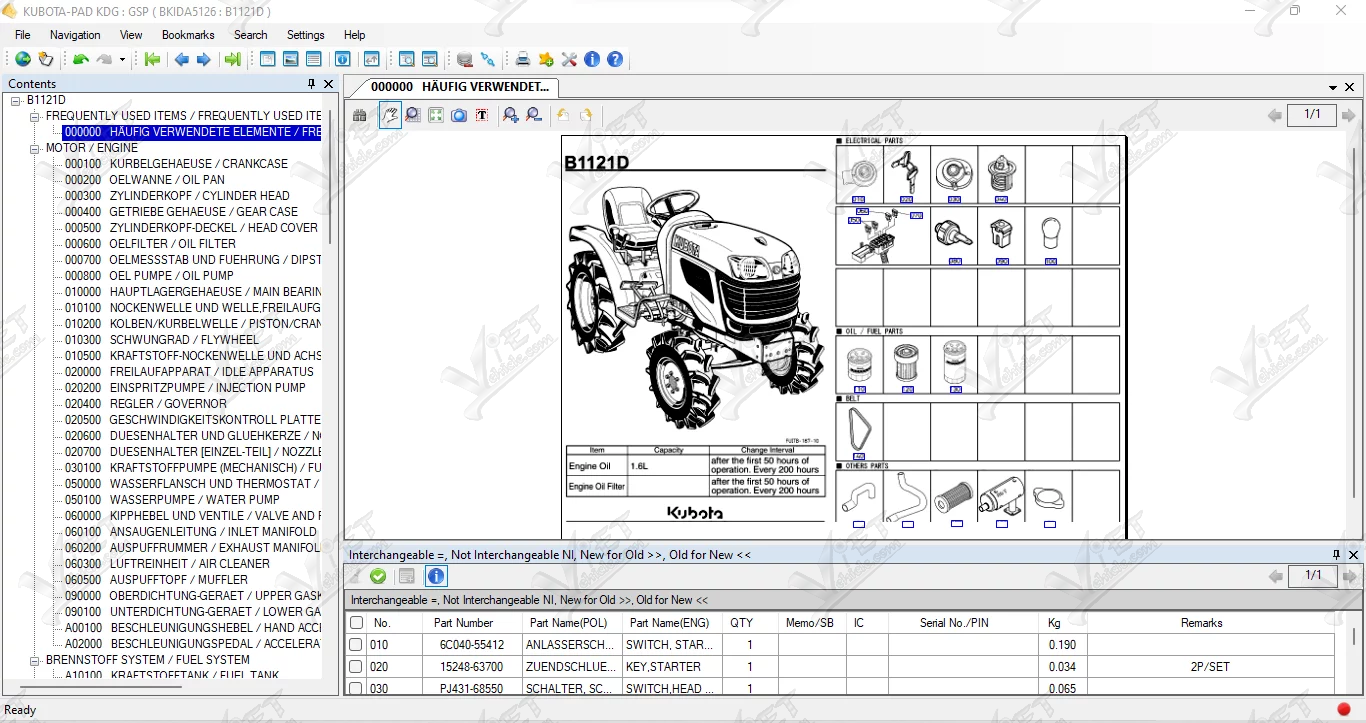Click the printer icon in main toolbar
Screen dimensions: 1366x723
coord(522,59)
